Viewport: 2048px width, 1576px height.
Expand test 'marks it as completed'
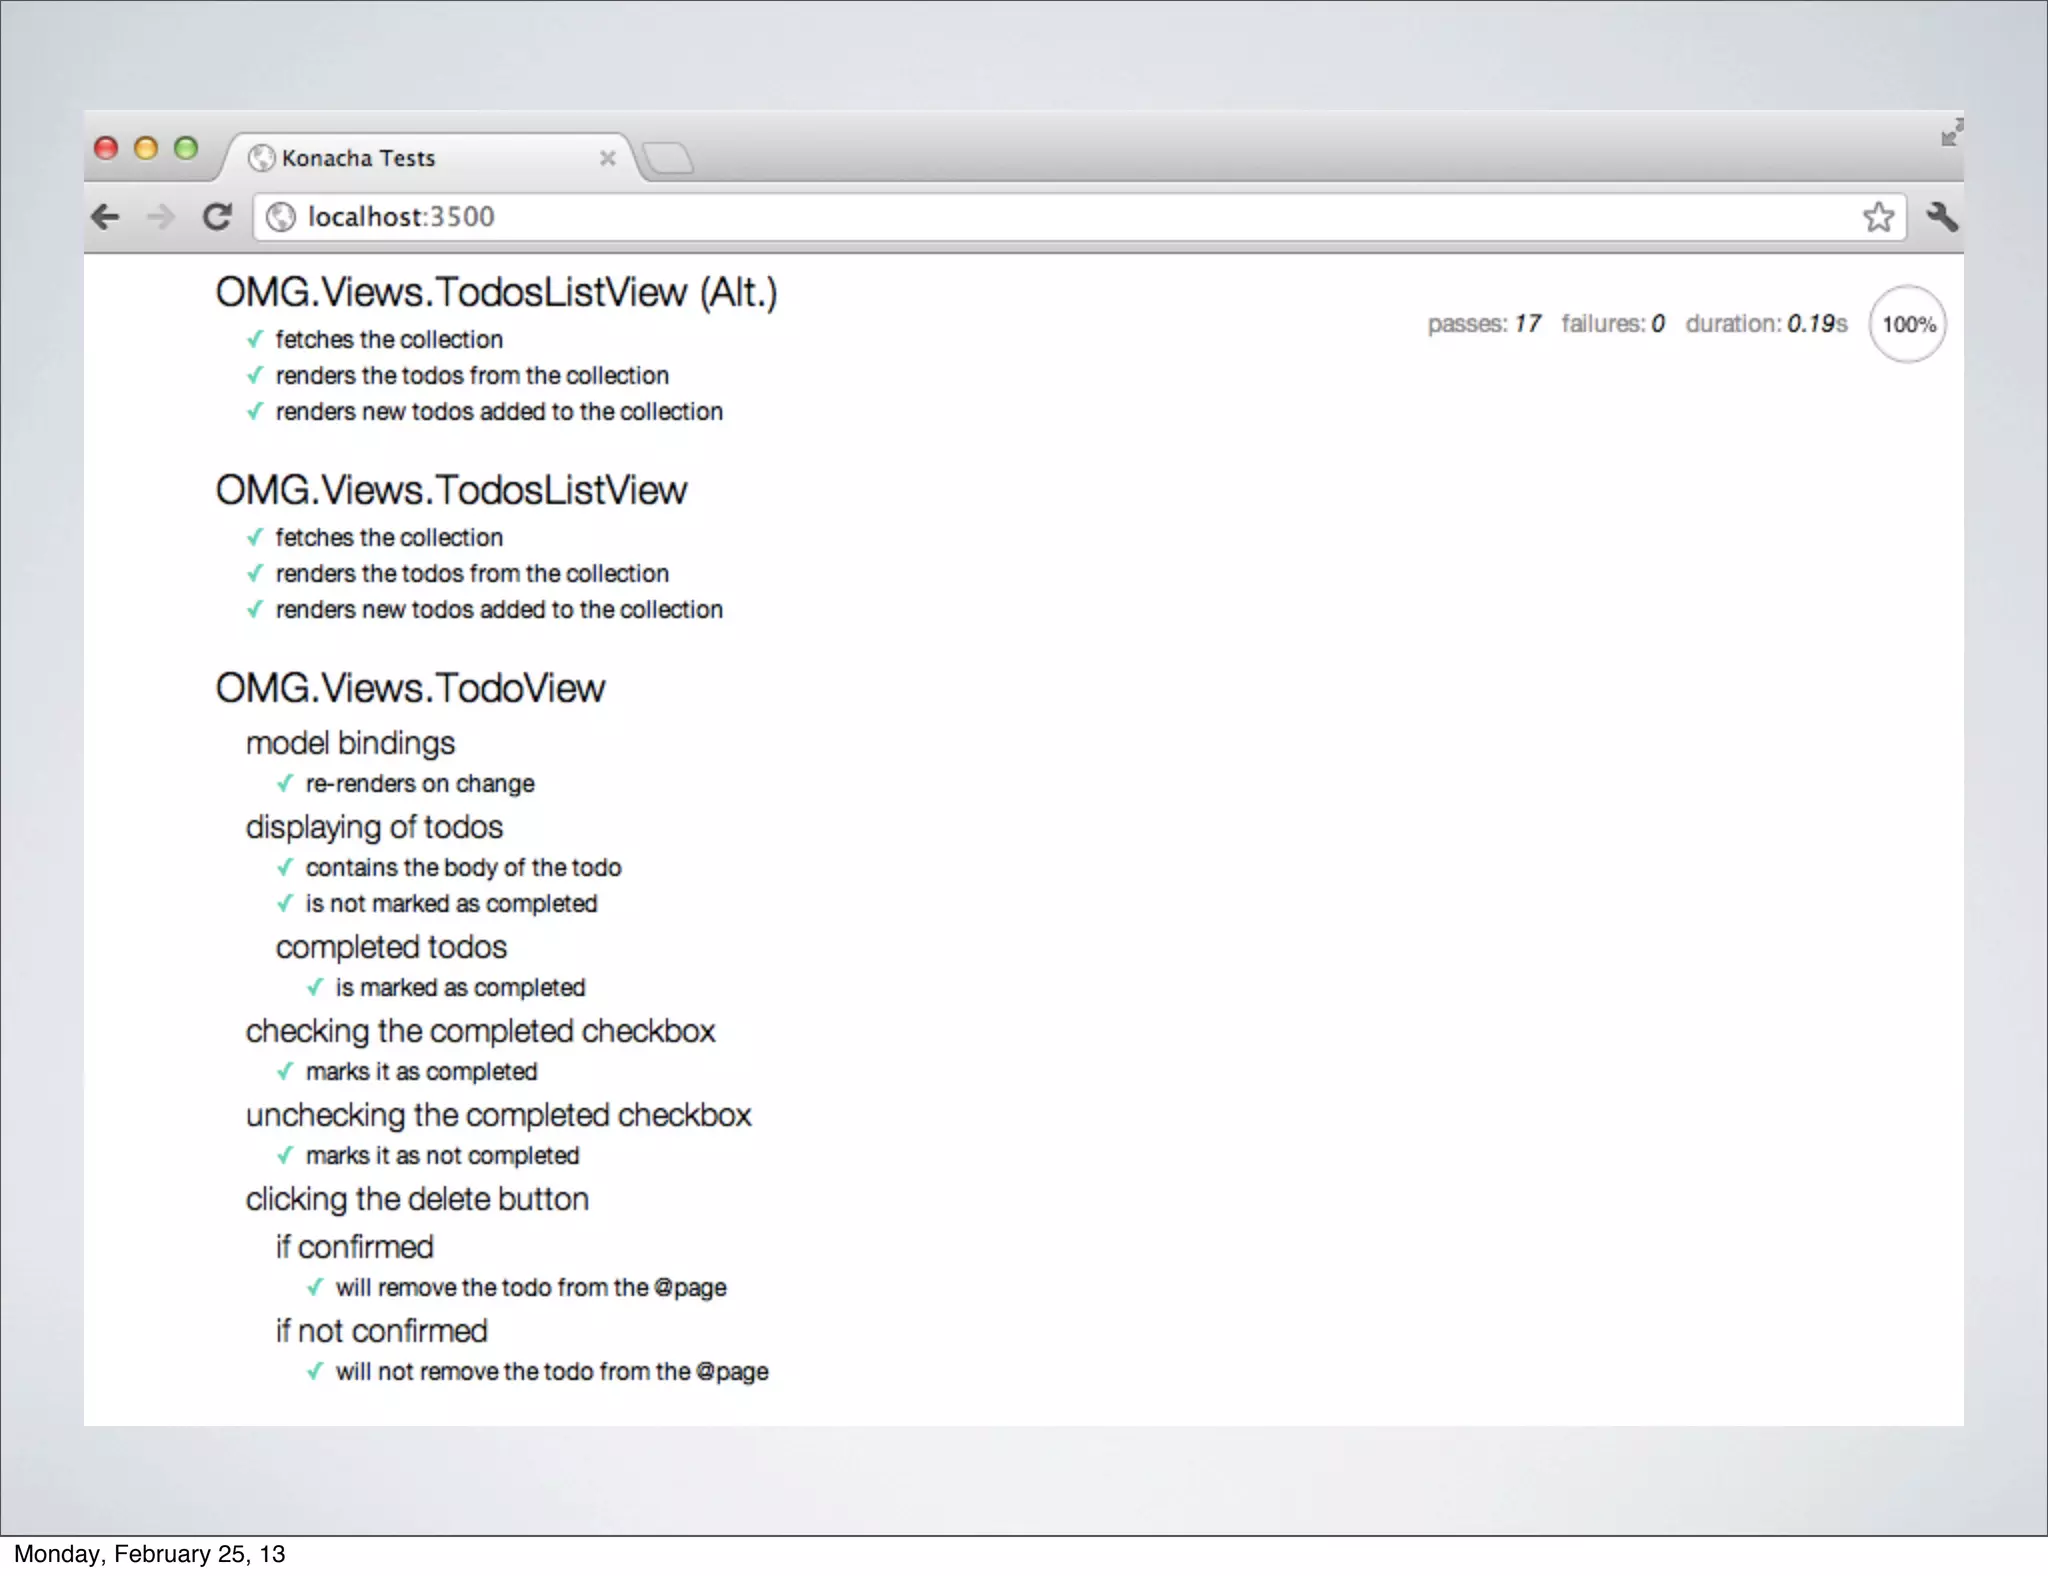click(x=421, y=1072)
